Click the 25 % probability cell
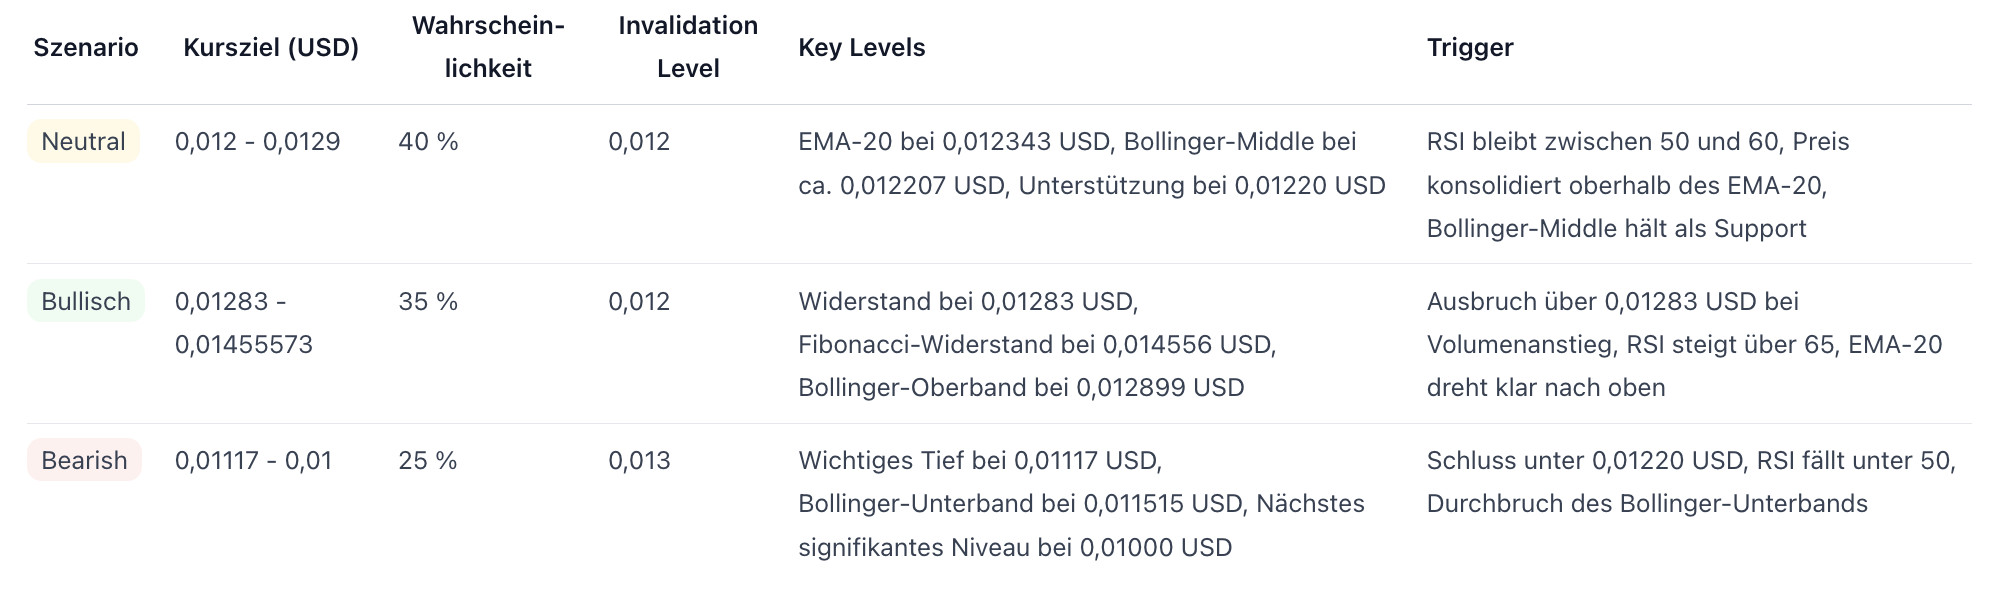 pos(427,460)
